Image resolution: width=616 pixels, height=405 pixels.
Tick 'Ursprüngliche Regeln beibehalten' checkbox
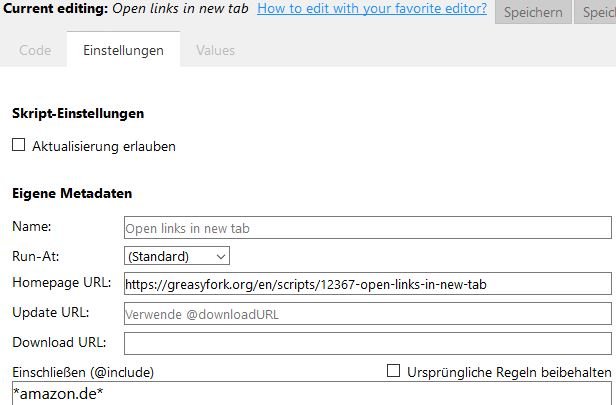point(393,371)
